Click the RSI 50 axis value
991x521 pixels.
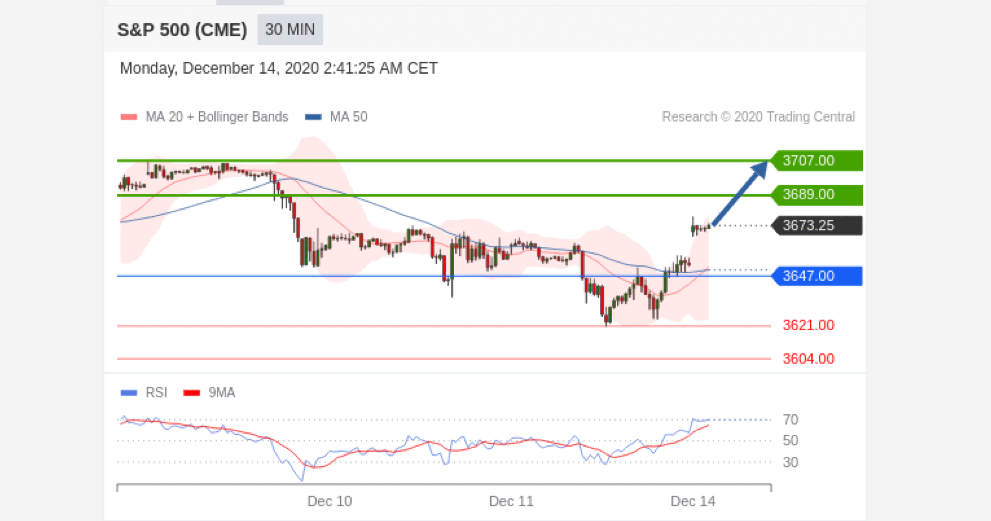[790, 441]
